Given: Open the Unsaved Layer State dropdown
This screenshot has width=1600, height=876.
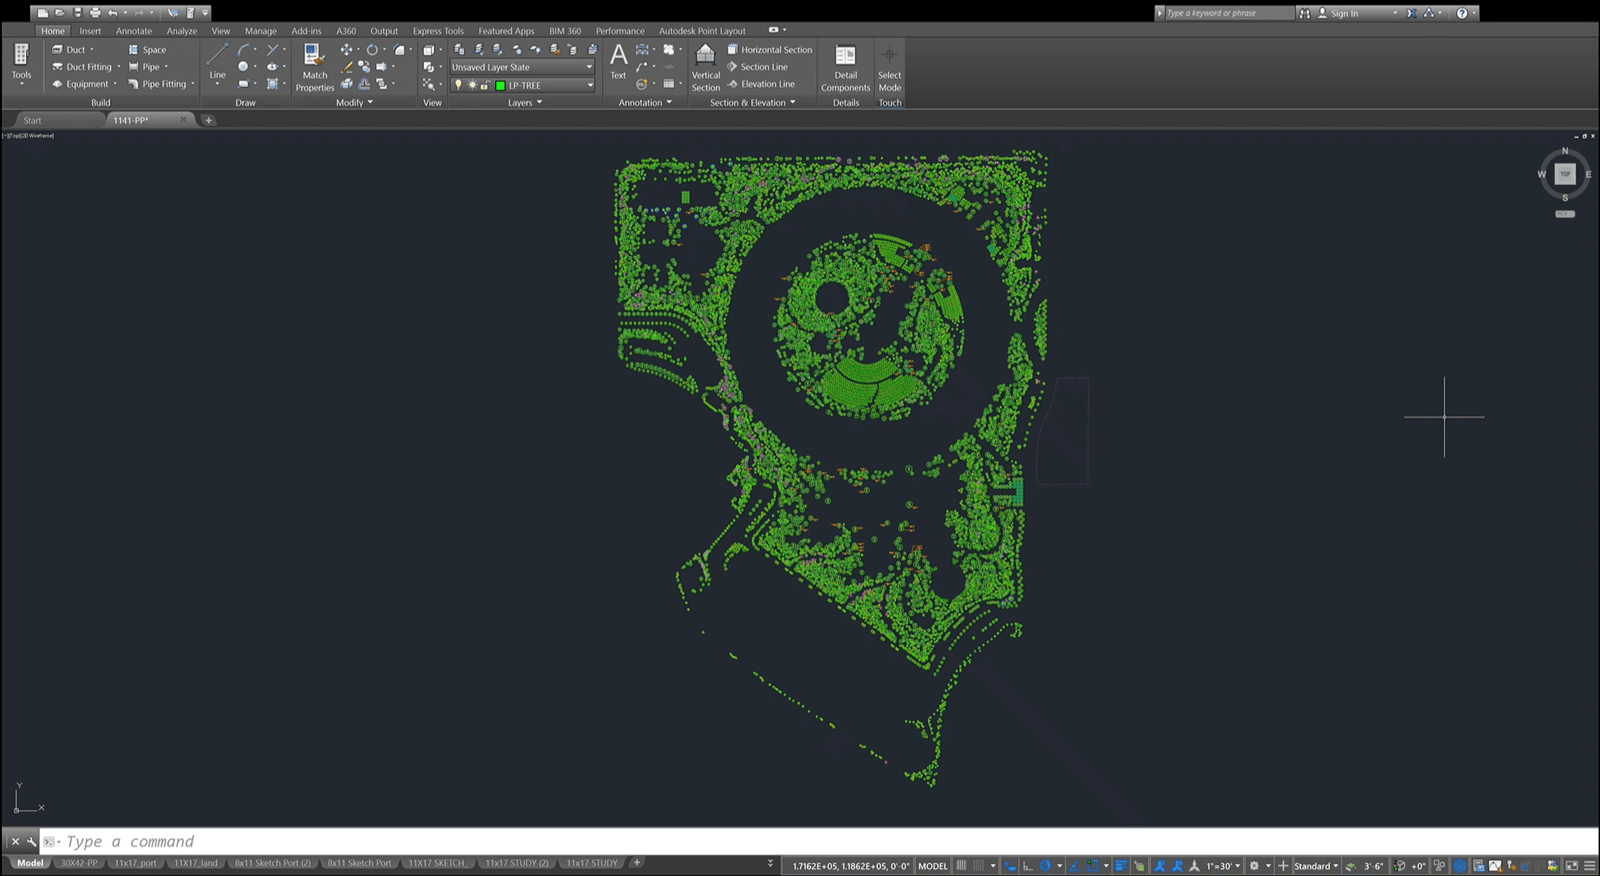Looking at the screenshot, I should 522,67.
